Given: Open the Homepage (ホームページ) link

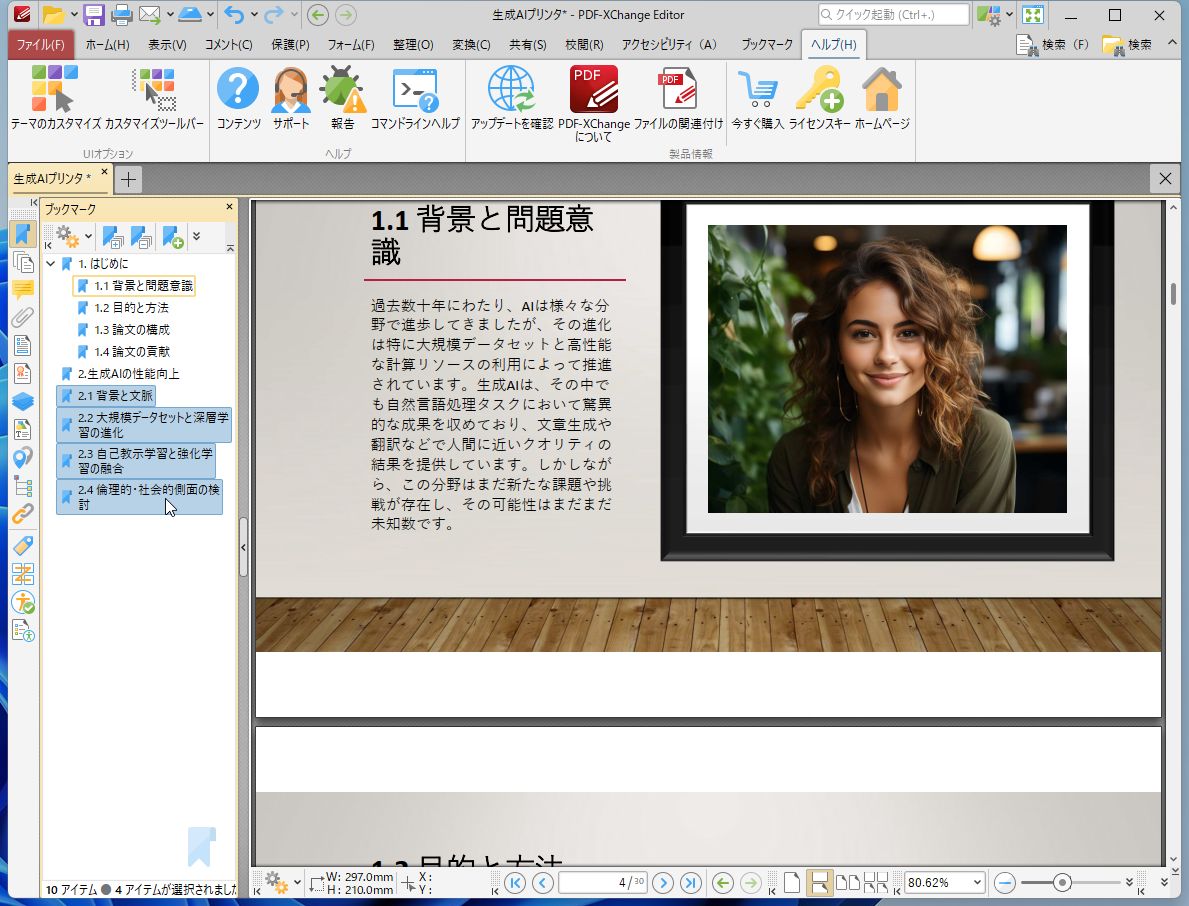Looking at the screenshot, I should pos(882,98).
